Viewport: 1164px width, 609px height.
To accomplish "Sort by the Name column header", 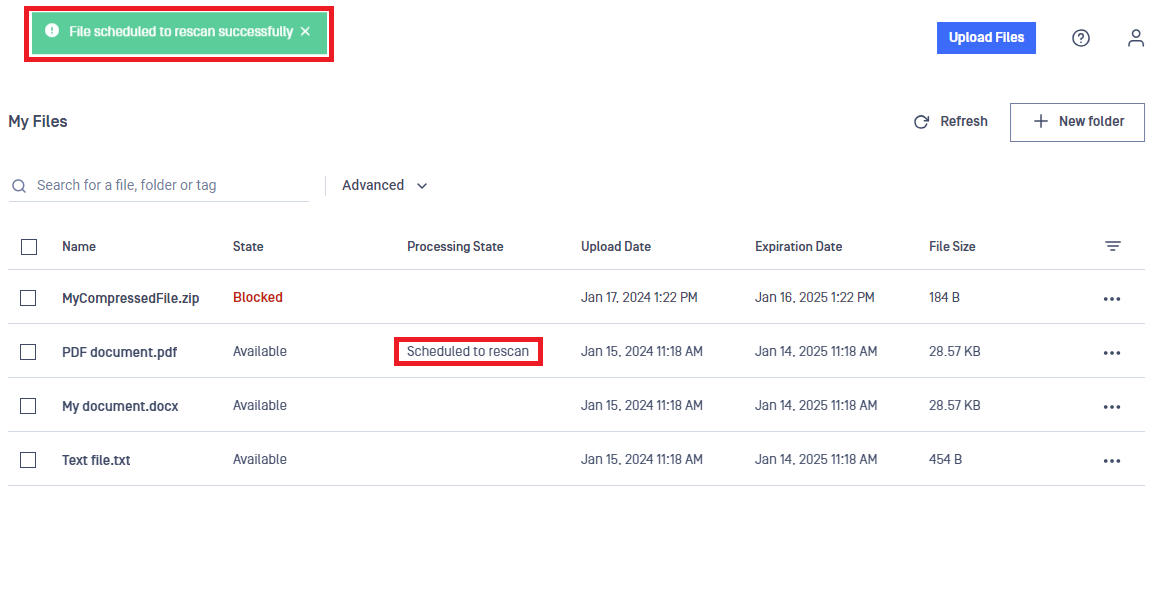I will click(x=79, y=247).
